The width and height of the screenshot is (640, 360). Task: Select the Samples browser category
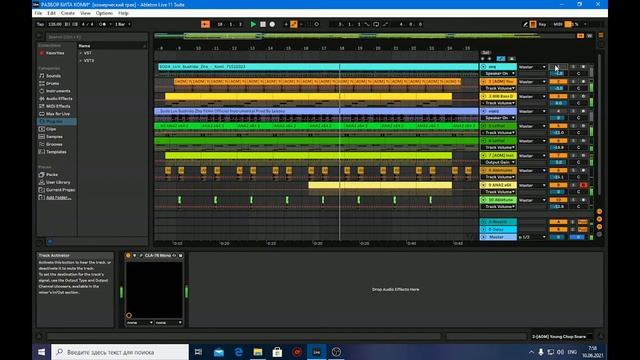click(54, 137)
